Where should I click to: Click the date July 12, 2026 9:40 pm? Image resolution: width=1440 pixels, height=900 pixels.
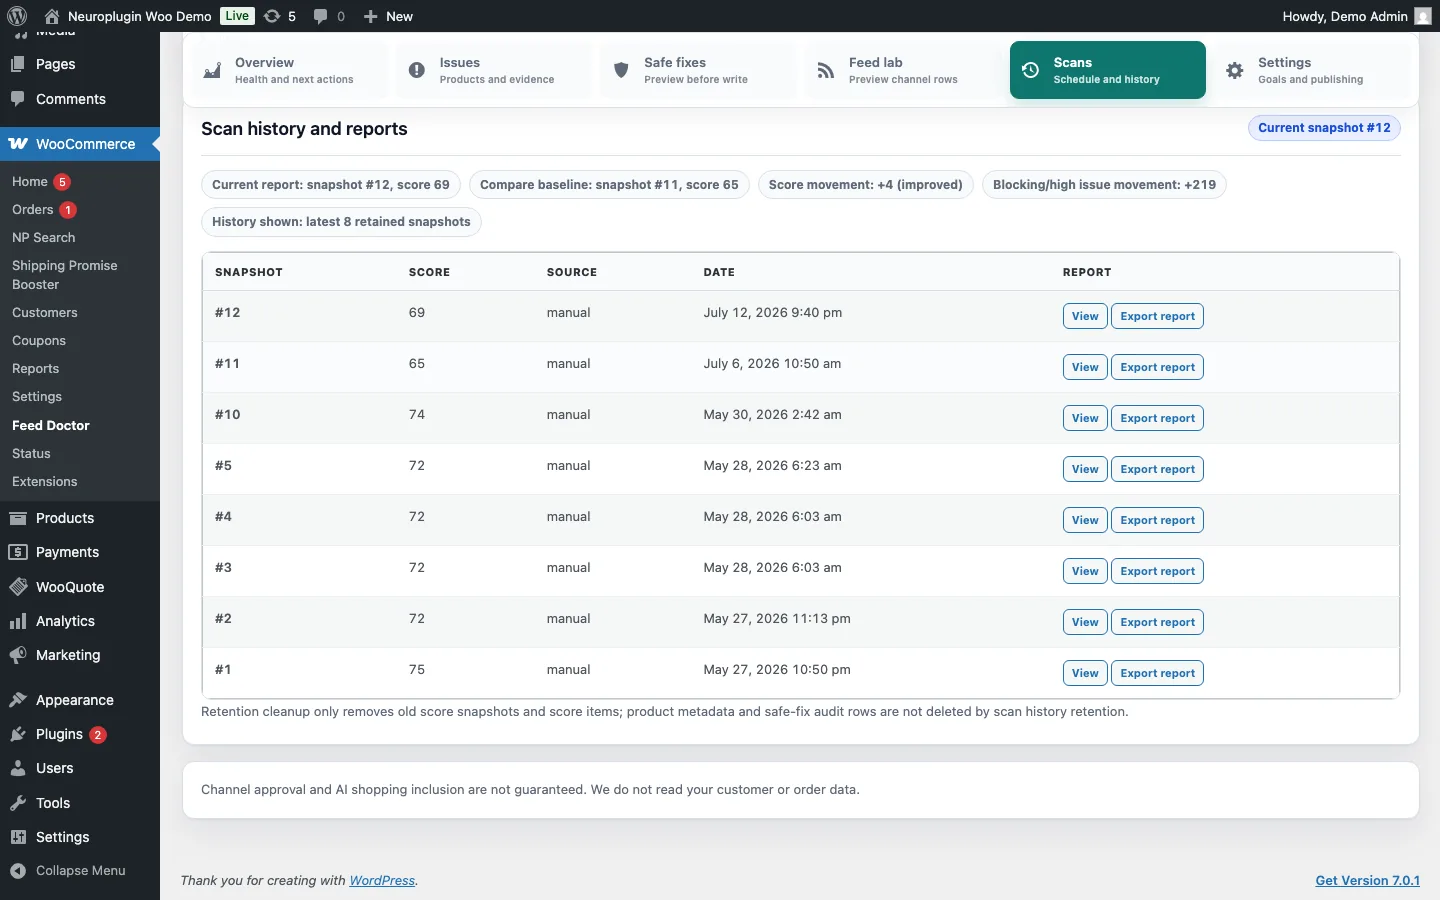tap(773, 313)
